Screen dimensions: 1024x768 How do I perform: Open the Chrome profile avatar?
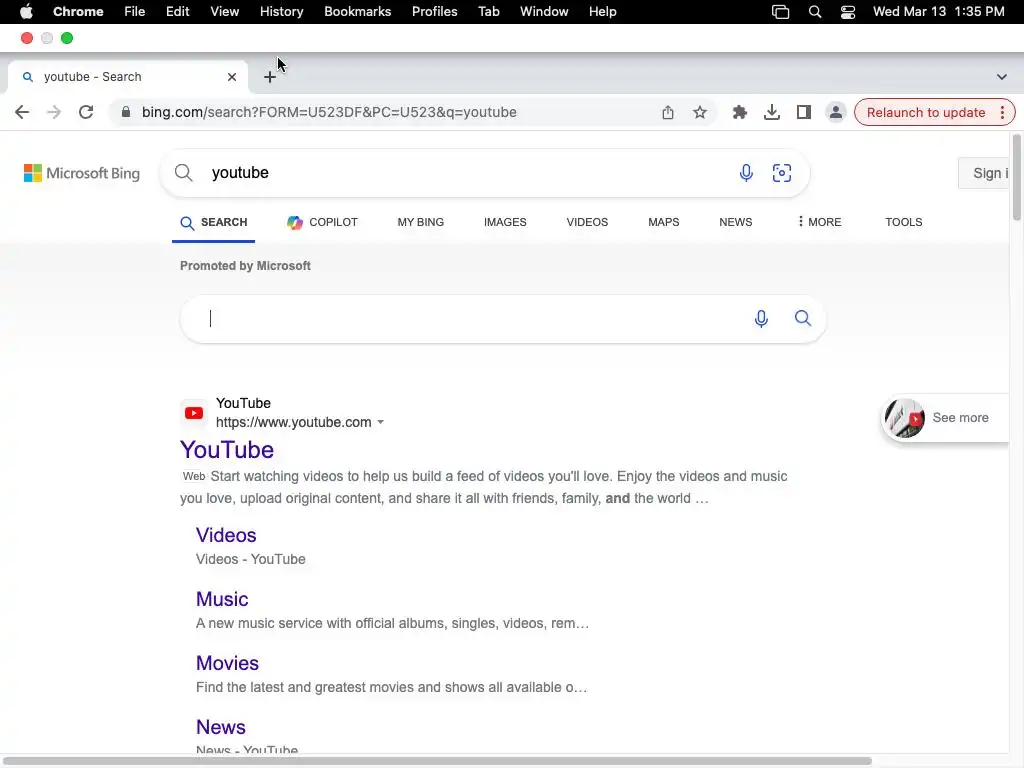(836, 112)
